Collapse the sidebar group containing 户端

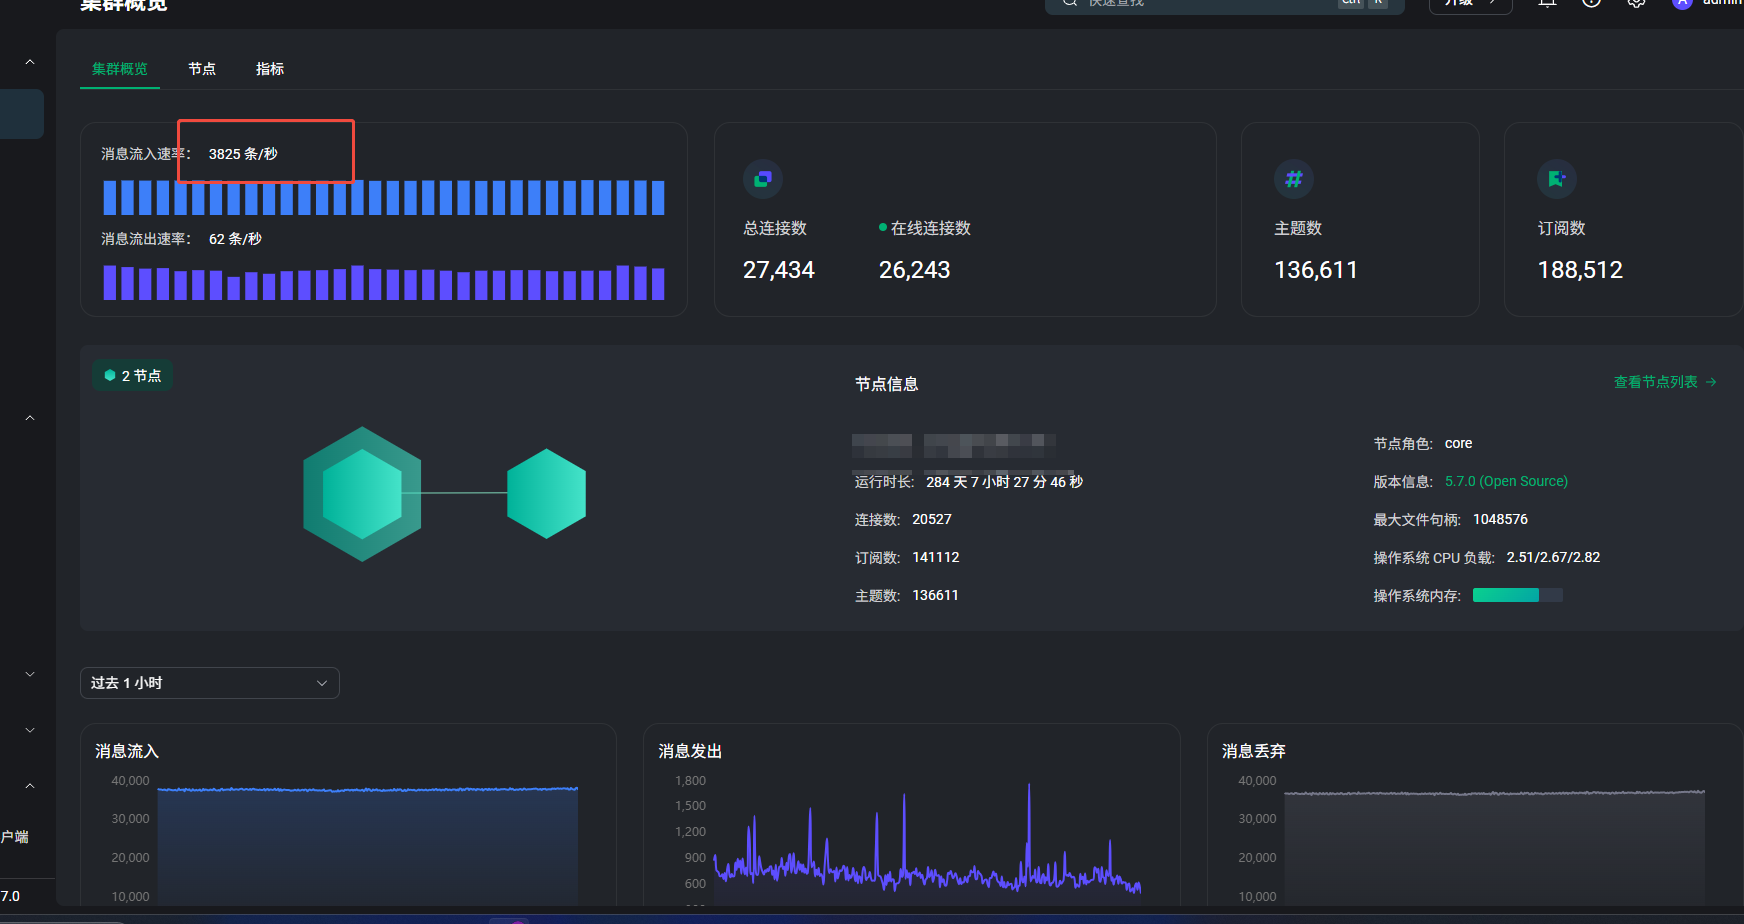click(30, 786)
